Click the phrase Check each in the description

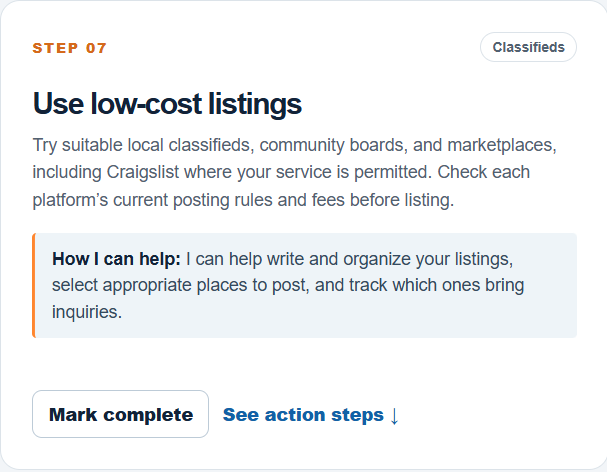tap(484, 172)
